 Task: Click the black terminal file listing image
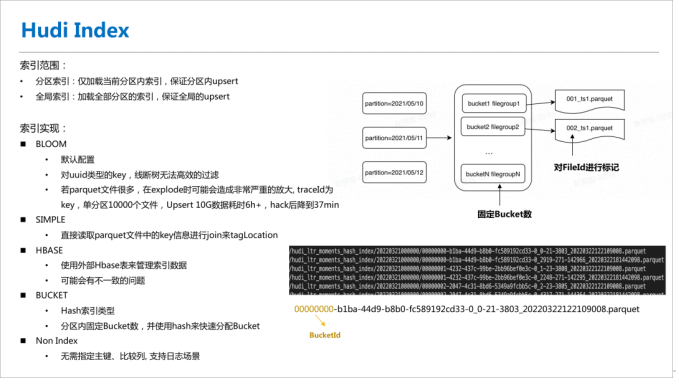[477, 271]
